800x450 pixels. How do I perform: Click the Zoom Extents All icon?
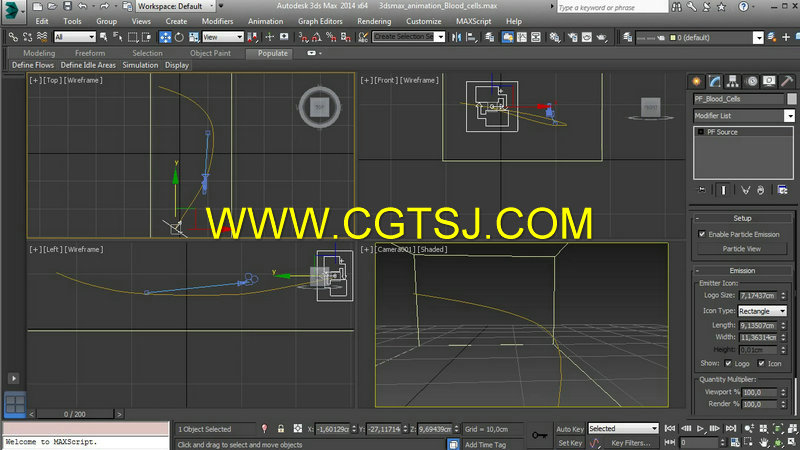(x=792, y=429)
